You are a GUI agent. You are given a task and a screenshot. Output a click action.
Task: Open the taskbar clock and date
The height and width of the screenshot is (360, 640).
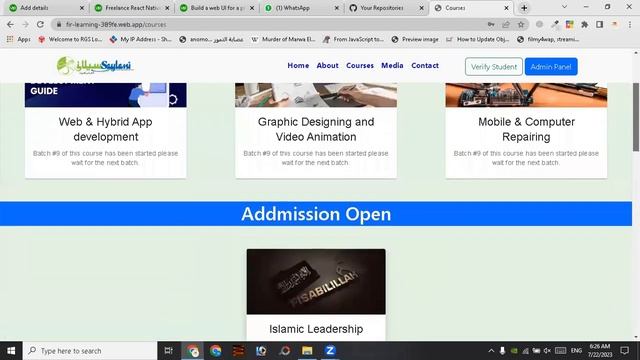(600, 351)
